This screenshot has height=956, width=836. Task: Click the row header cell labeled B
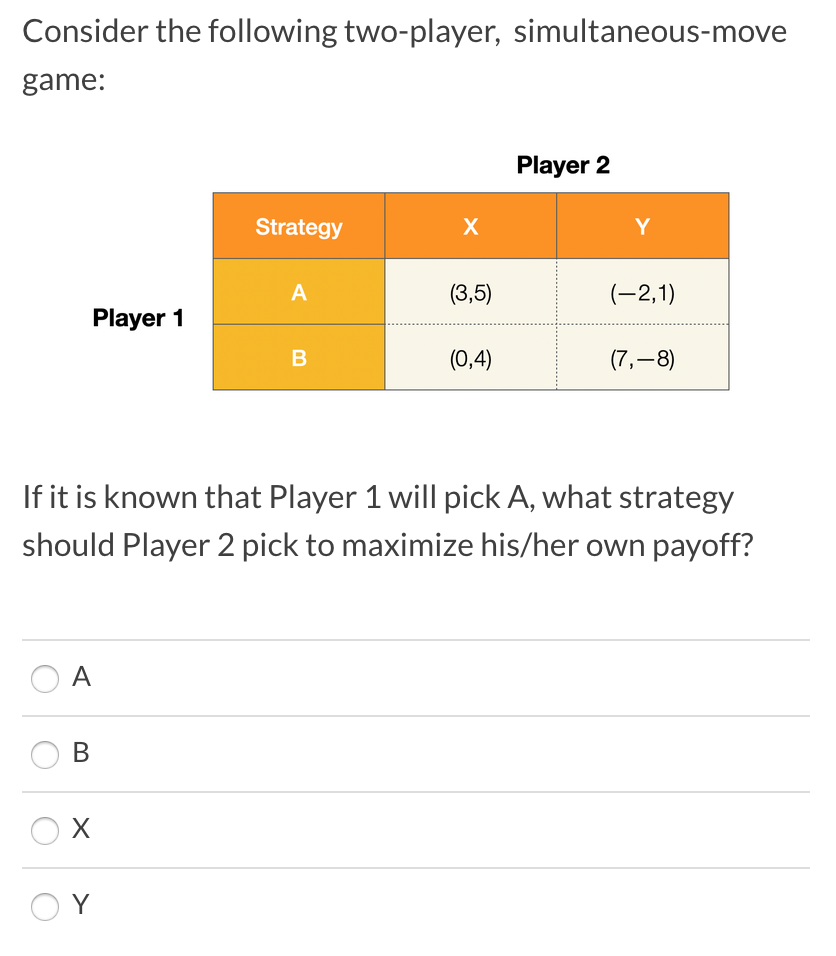298,358
